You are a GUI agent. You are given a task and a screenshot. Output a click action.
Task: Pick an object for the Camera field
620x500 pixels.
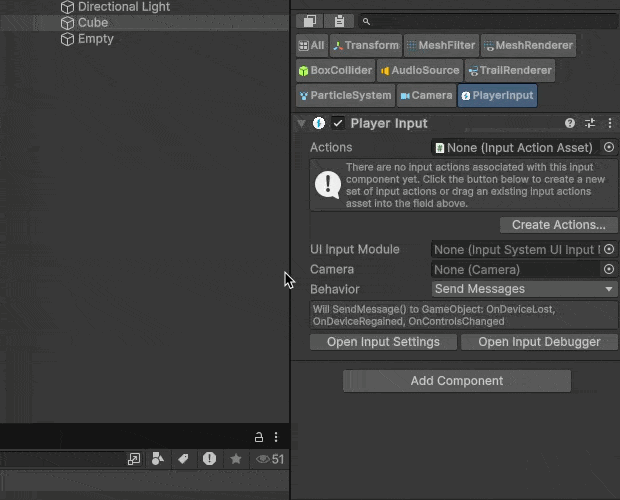coord(608,269)
